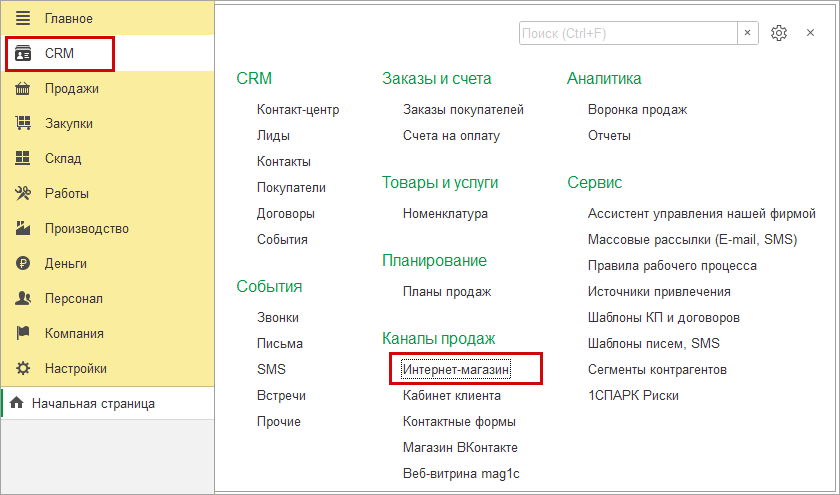This screenshot has height=495, width=840.
Task: Click the cart icon for Закупки
Action: pos(24,124)
